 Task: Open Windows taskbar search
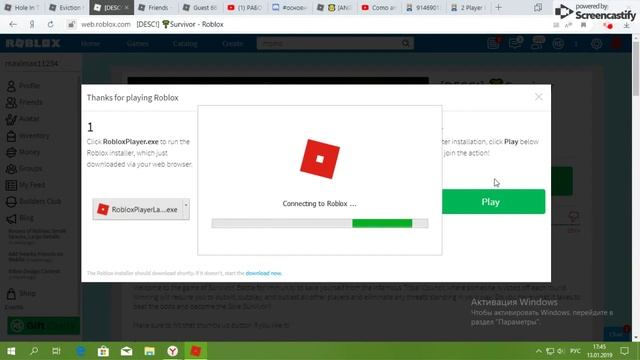pos(34,351)
